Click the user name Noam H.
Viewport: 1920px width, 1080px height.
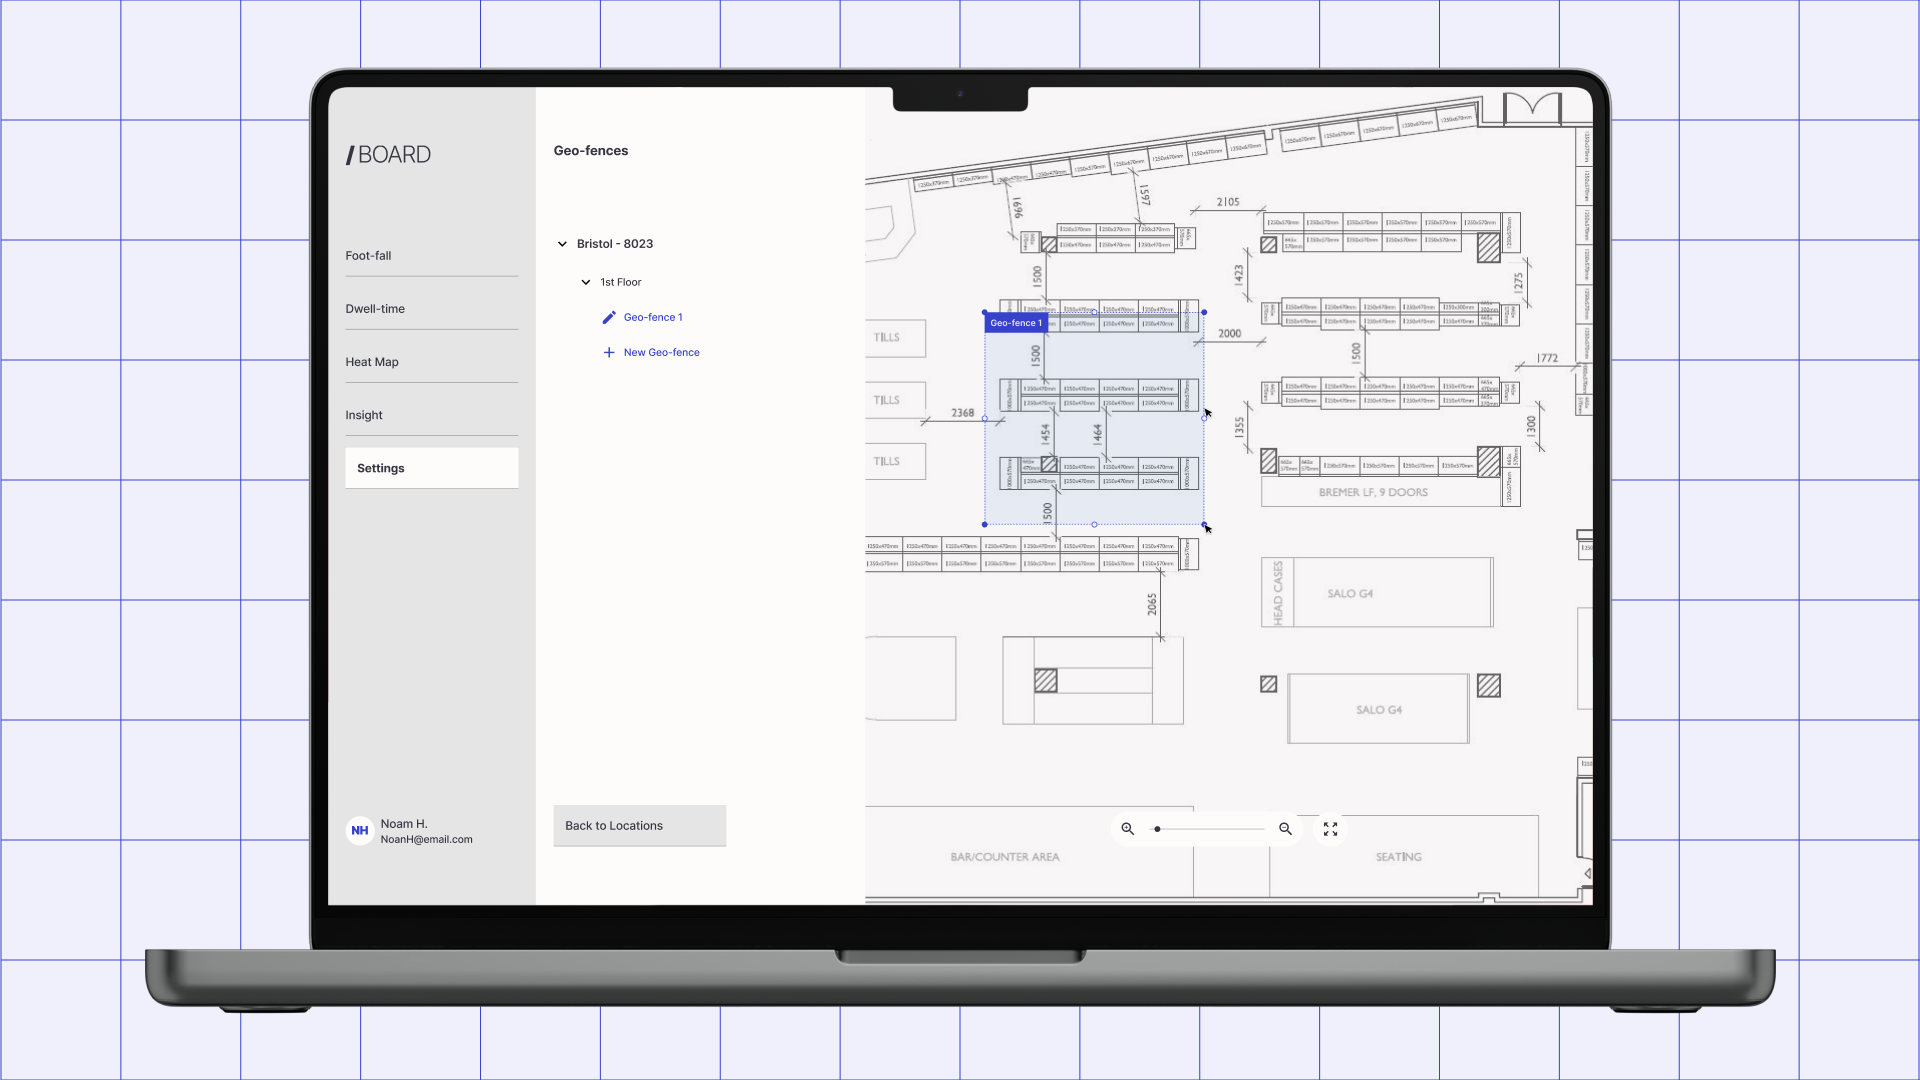click(x=404, y=824)
